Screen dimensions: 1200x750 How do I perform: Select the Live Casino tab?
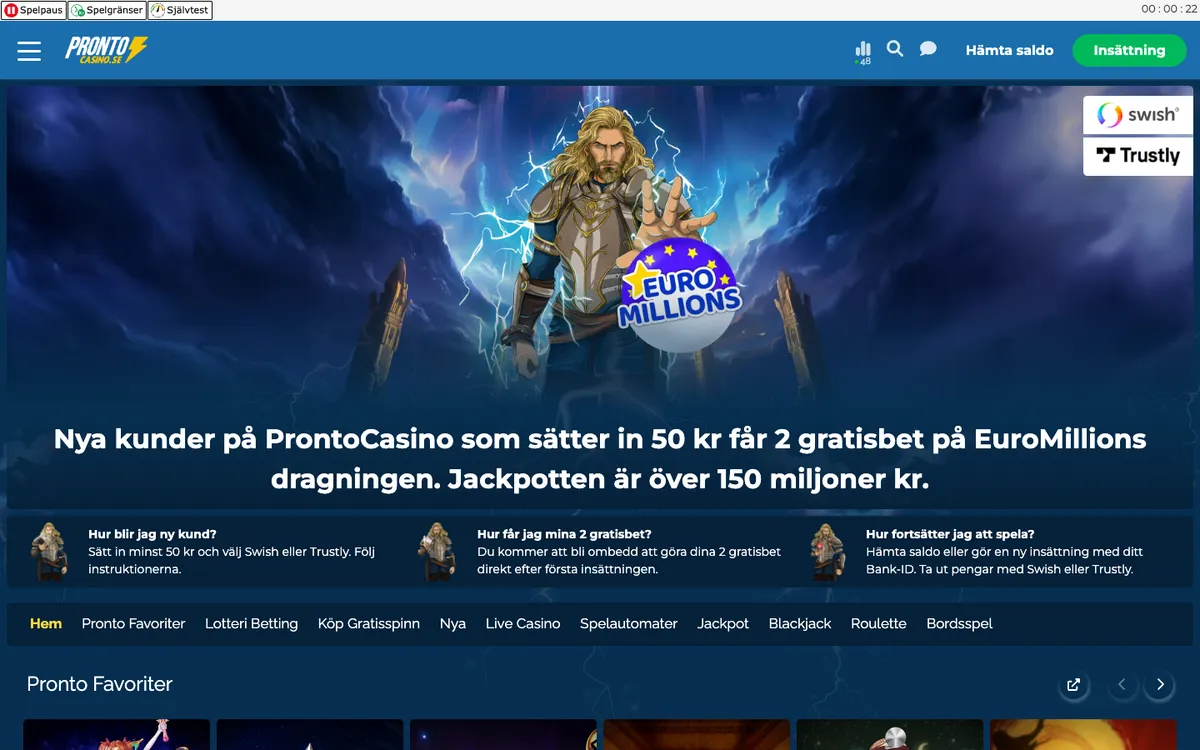click(x=523, y=623)
